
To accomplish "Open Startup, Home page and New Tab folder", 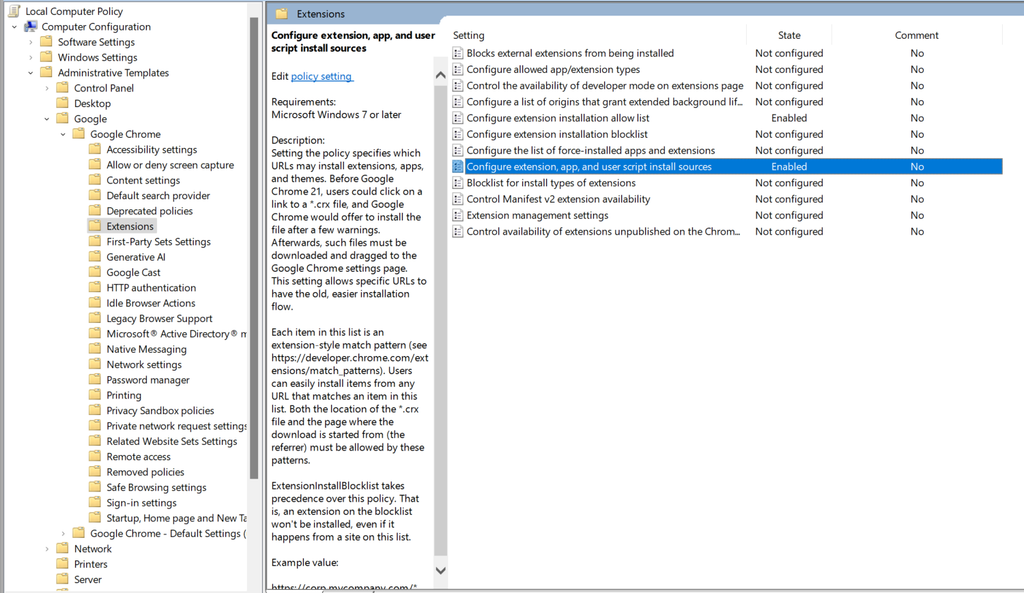I will 176,518.
